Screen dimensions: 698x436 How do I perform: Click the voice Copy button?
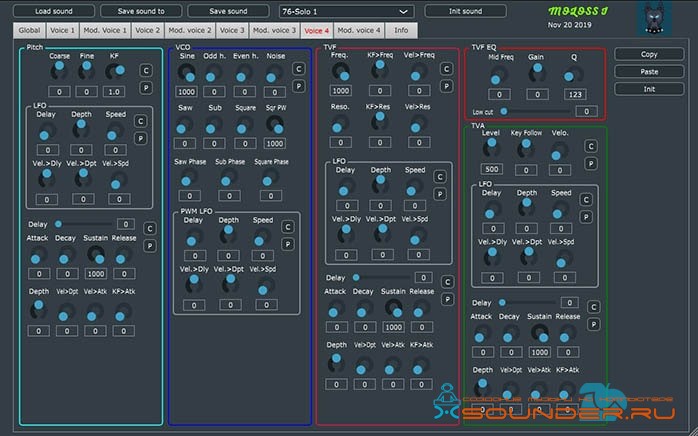[649, 54]
